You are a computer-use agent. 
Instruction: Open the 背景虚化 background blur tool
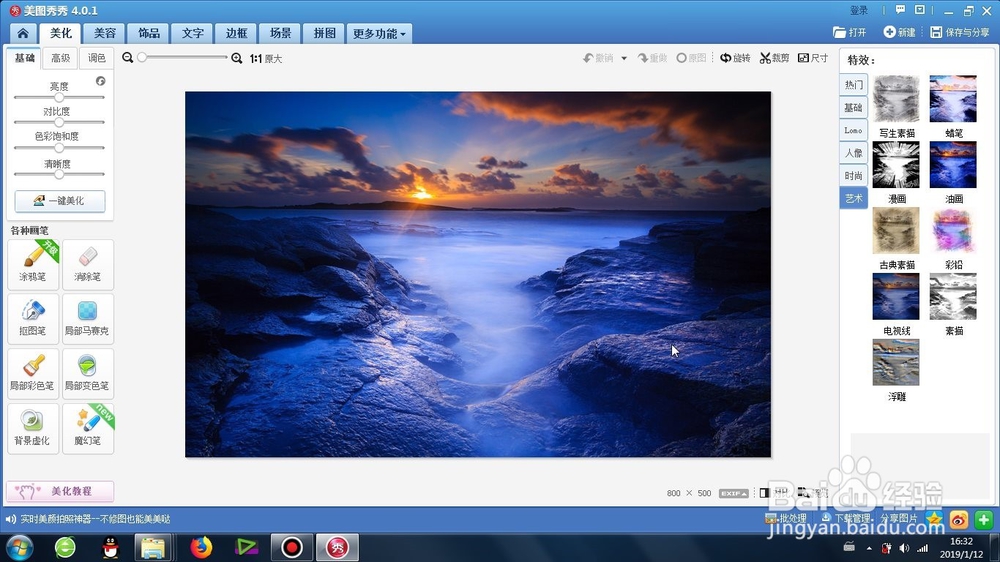33,428
